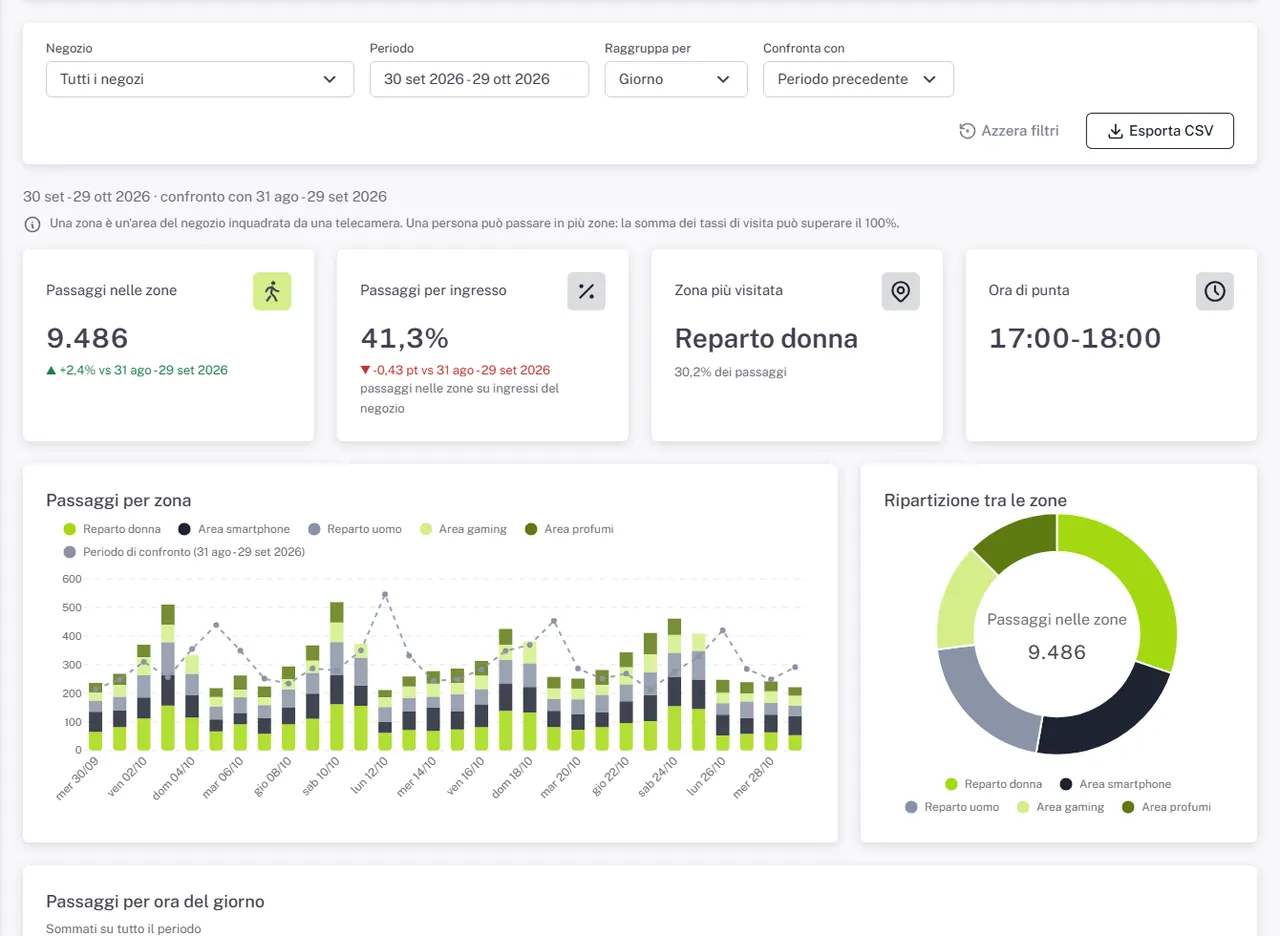The height and width of the screenshot is (936, 1280).
Task: Click the location pin icon on Zona più visitata
Action: pyautogui.click(x=900, y=291)
